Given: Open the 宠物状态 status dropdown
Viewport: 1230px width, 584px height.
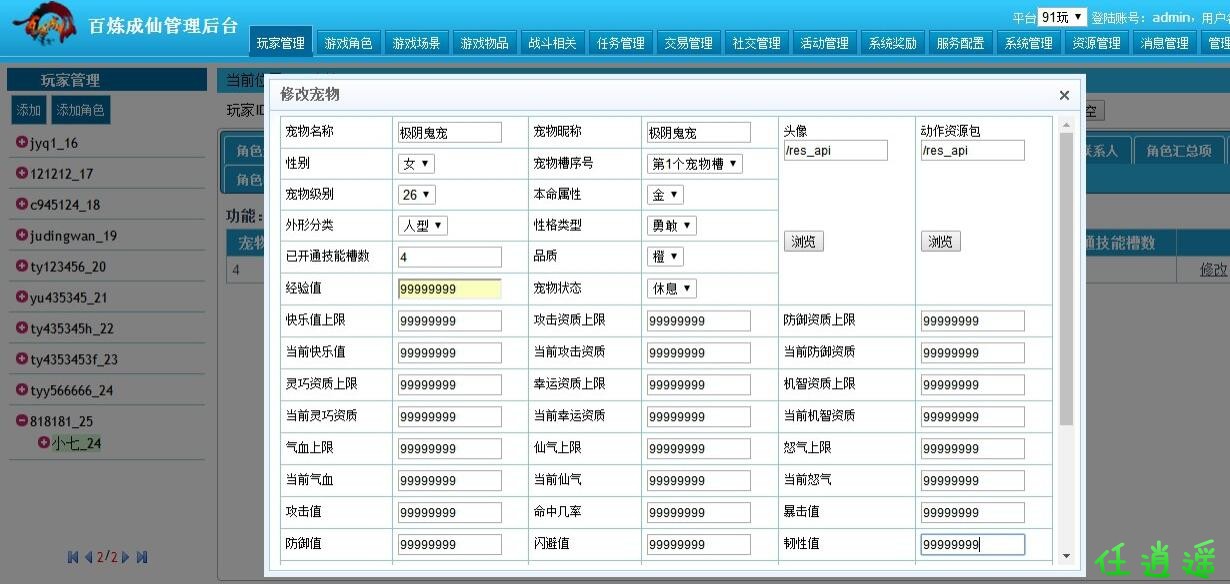Looking at the screenshot, I should click(672, 288).
